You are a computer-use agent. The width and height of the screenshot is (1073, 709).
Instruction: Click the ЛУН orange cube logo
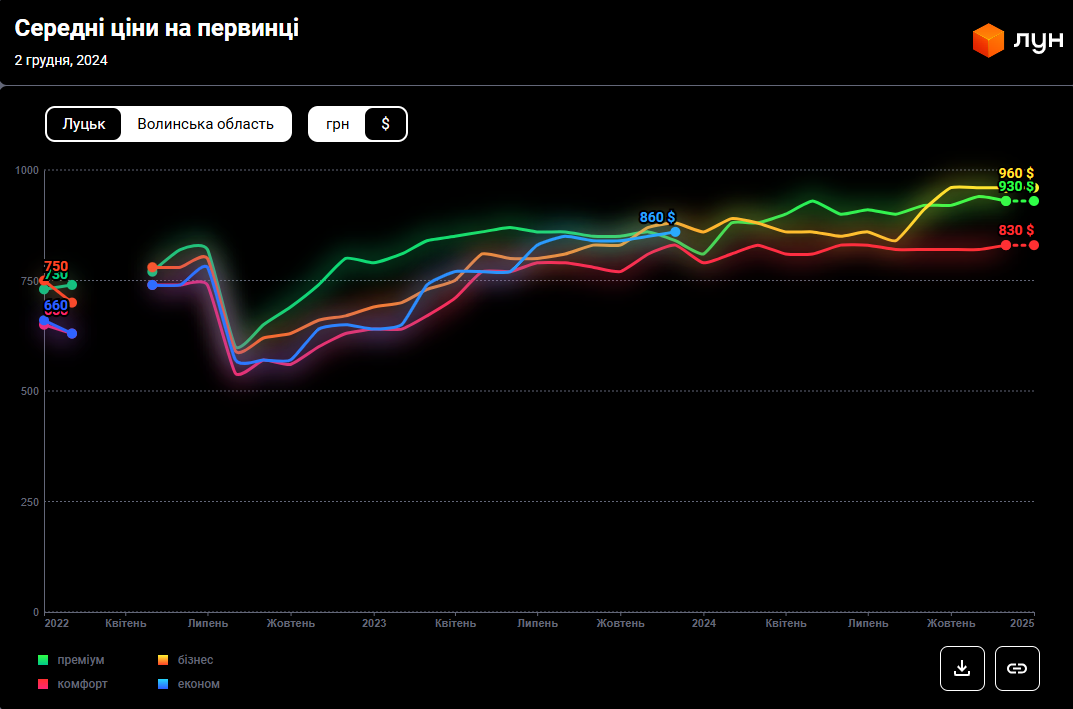[988, 41]
